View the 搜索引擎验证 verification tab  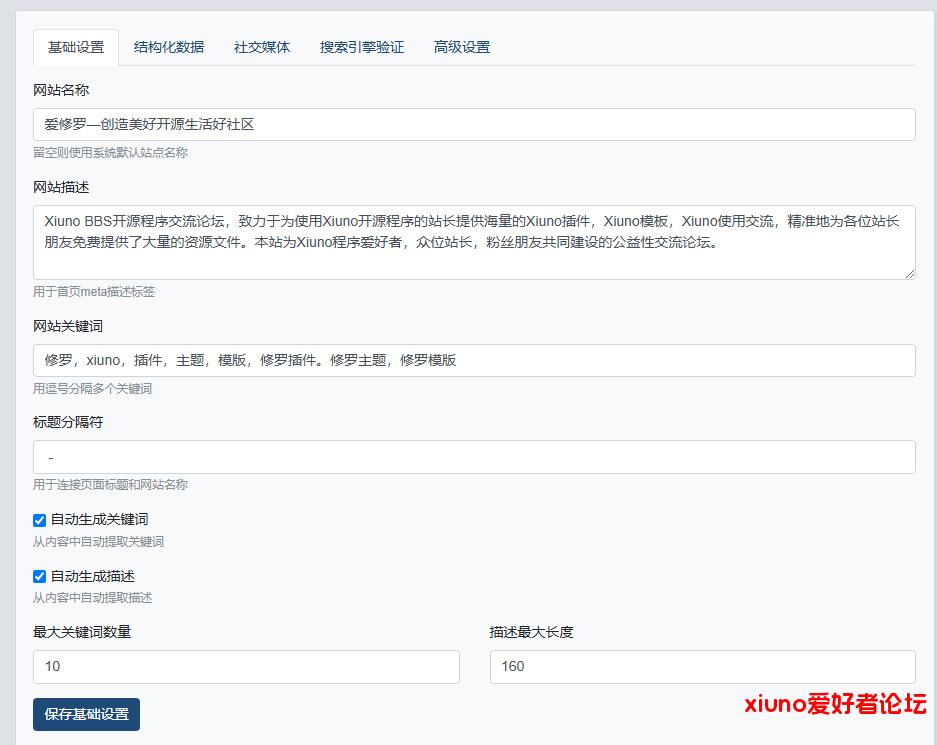362,46
